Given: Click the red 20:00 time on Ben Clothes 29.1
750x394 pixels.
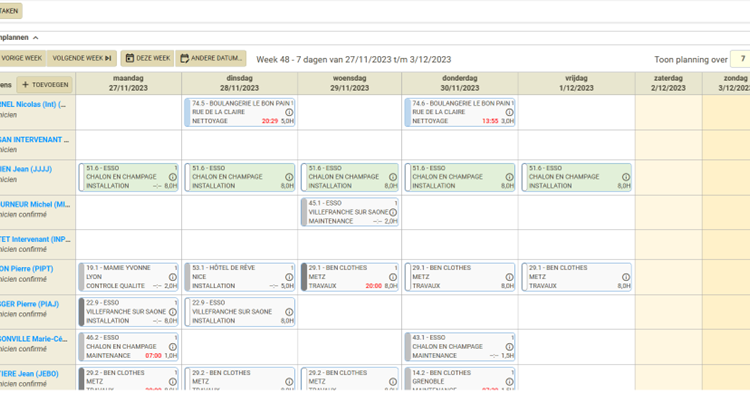Looking at the screenshot, I should pos(374,286).
